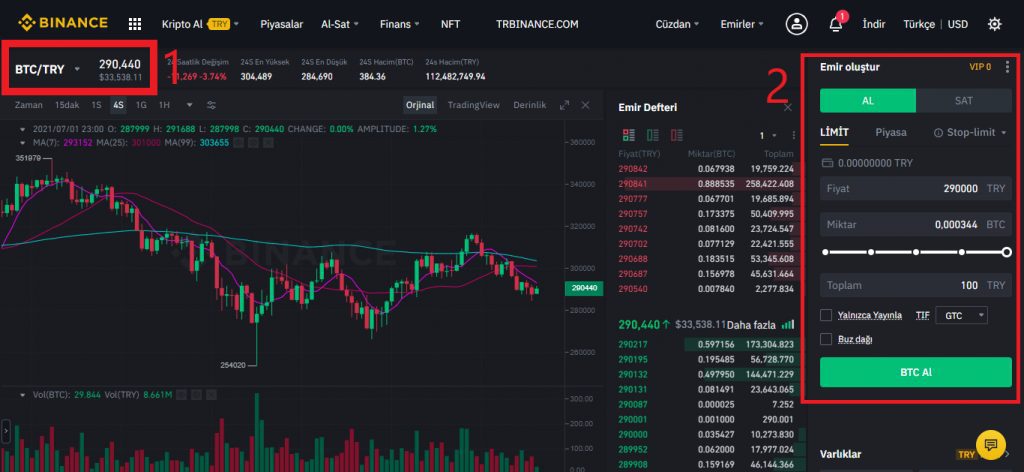The height and width of the screenshot is (472, 1024).
Task: Click the Zaman chart option
Action: (29, 104)
